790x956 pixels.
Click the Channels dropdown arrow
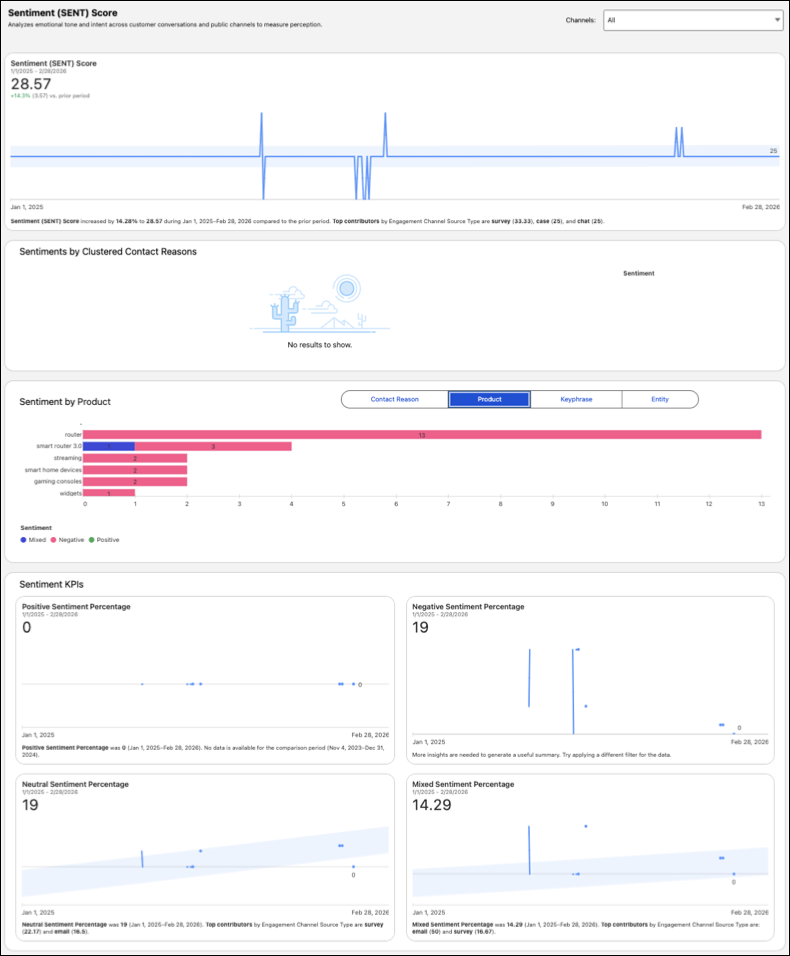(777, 20)
